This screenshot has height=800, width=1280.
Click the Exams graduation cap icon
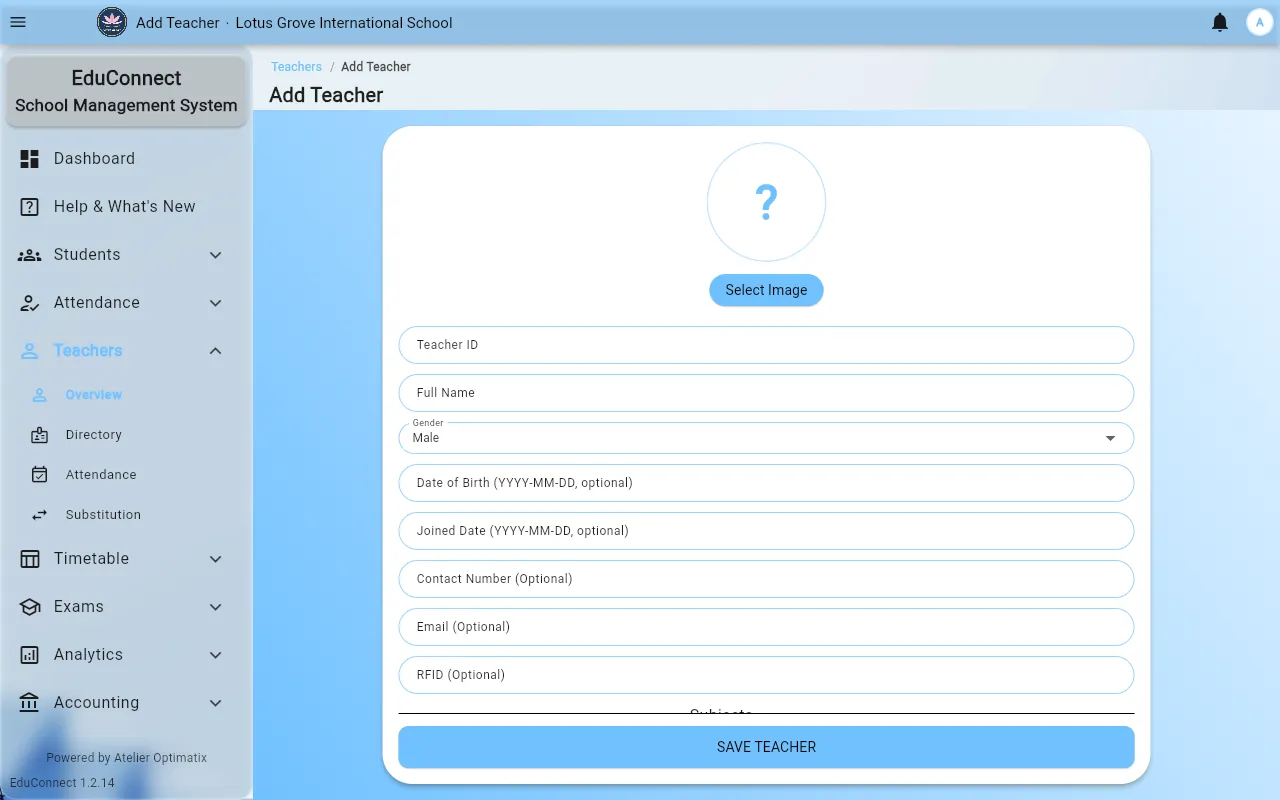click(30, 606)
